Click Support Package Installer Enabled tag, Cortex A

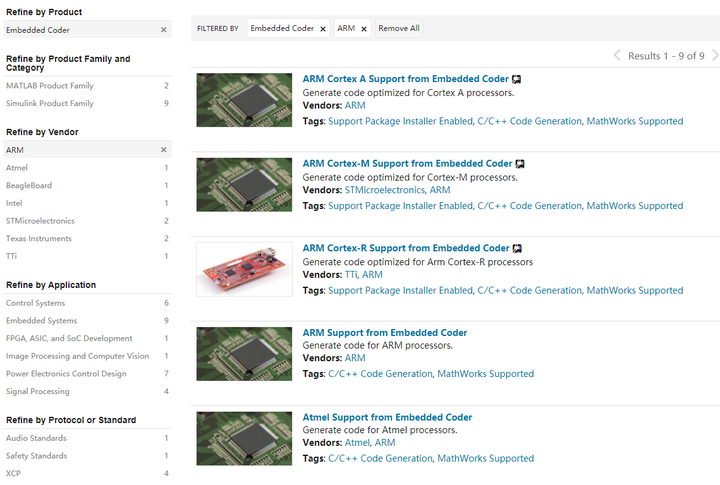tap(400, 121)
